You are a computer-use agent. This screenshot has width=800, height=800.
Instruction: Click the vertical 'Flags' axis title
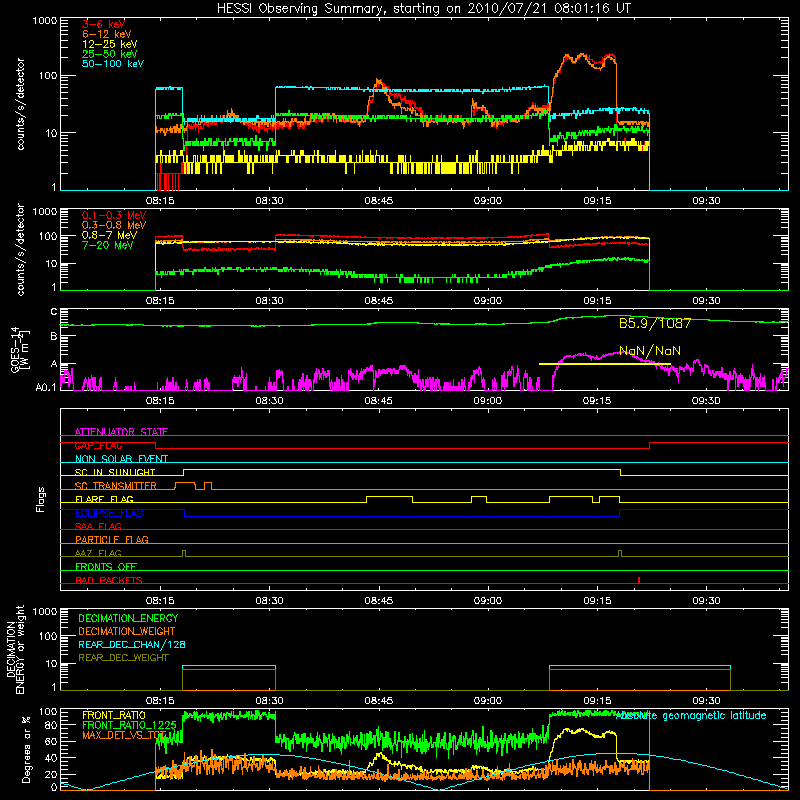coord(40,499)
